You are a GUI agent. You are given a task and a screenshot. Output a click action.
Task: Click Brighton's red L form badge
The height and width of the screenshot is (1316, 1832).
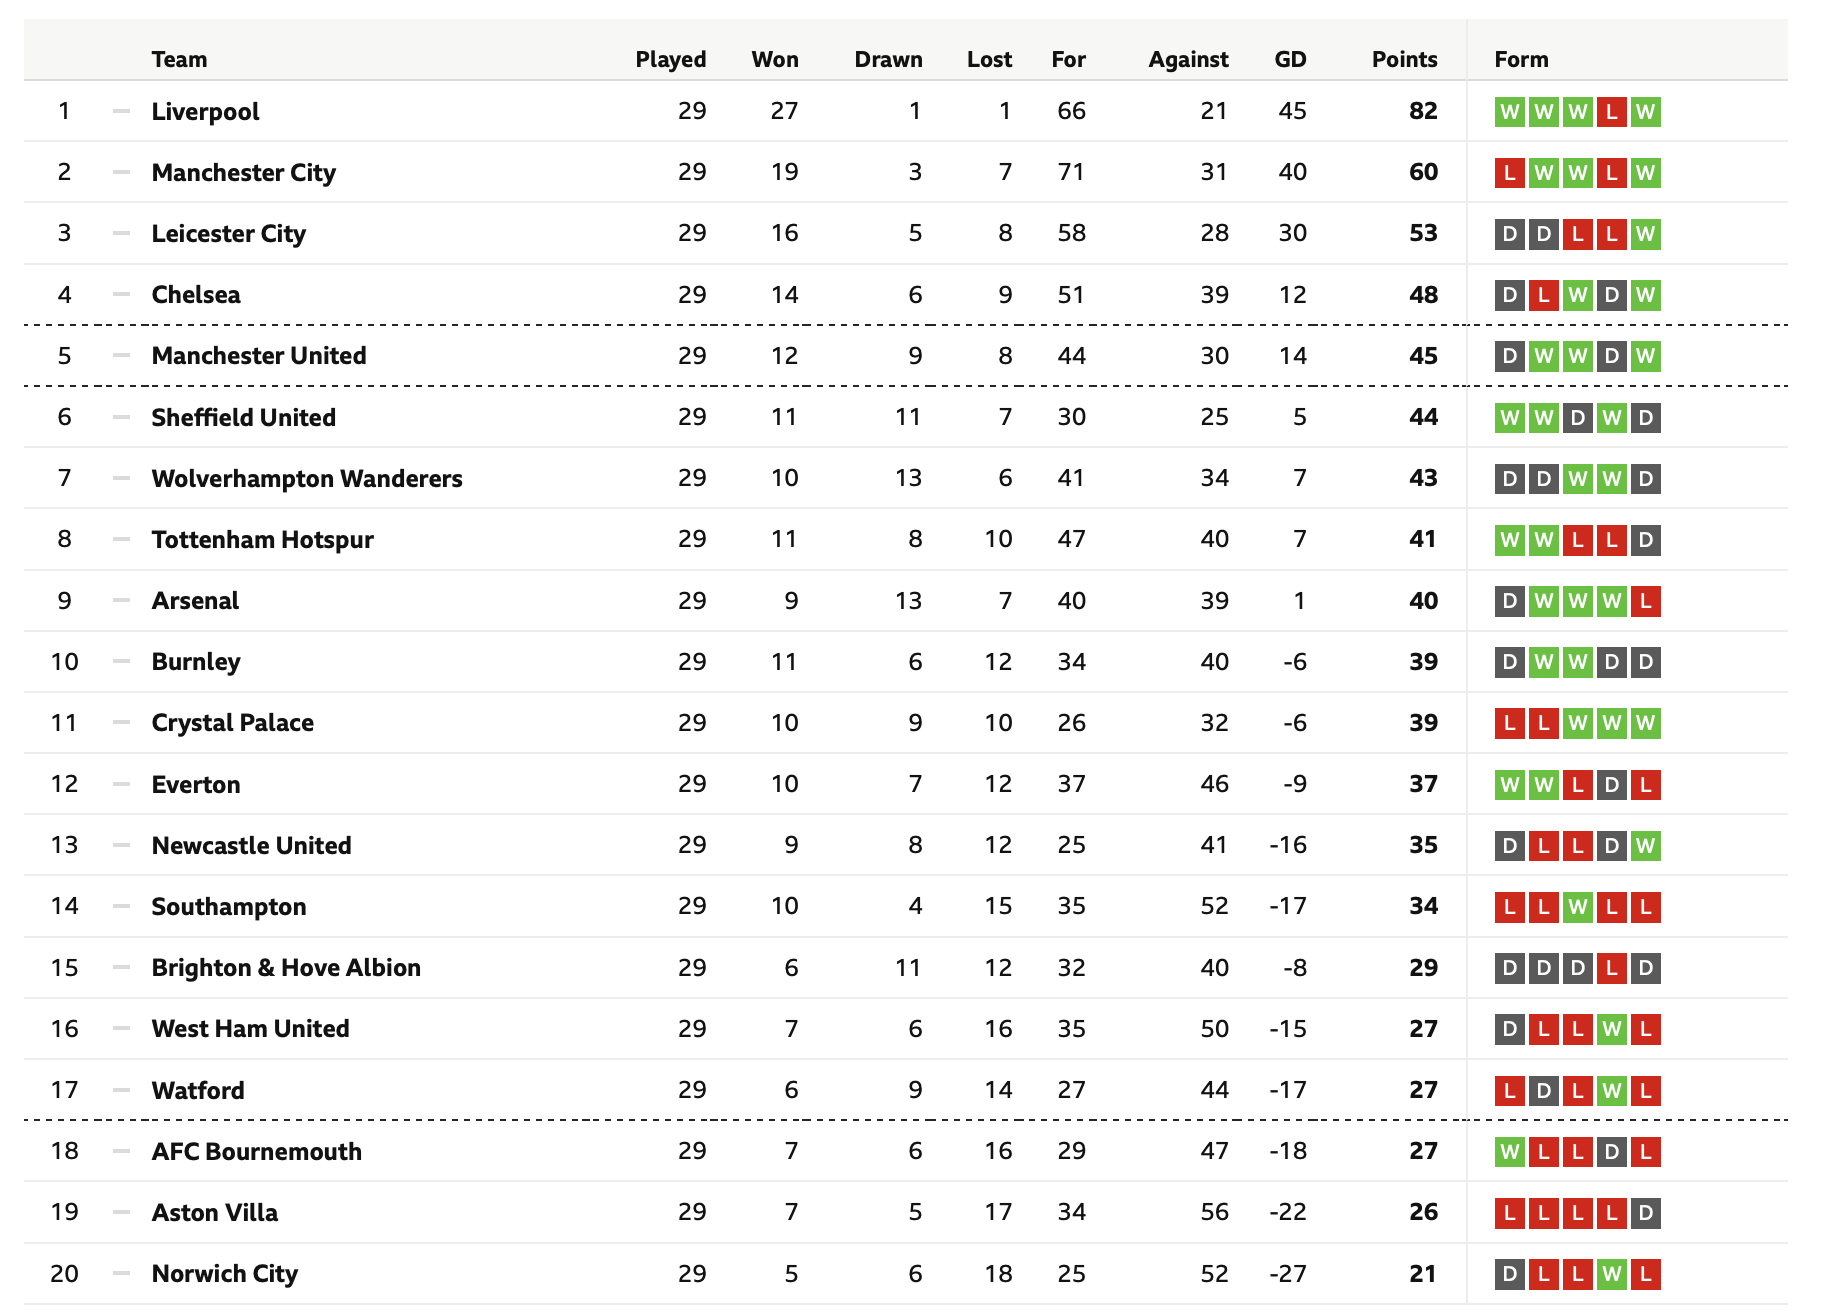(x=1611, y=968)
